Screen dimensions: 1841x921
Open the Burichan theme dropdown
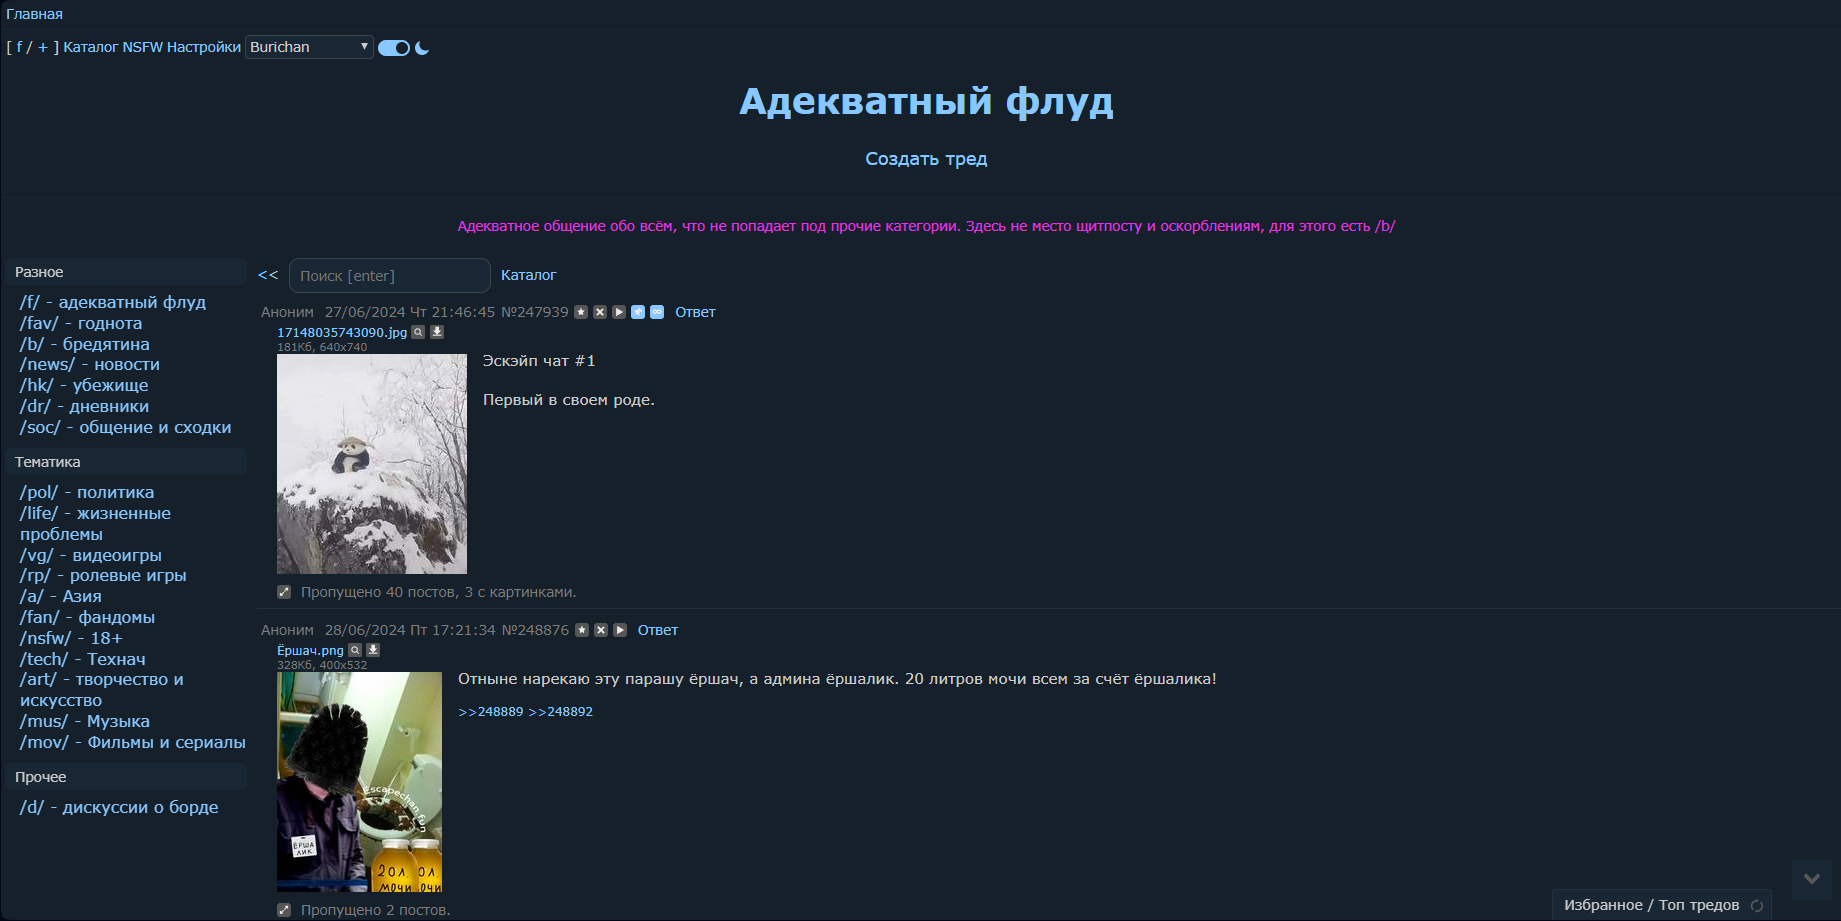click(309, 47)
